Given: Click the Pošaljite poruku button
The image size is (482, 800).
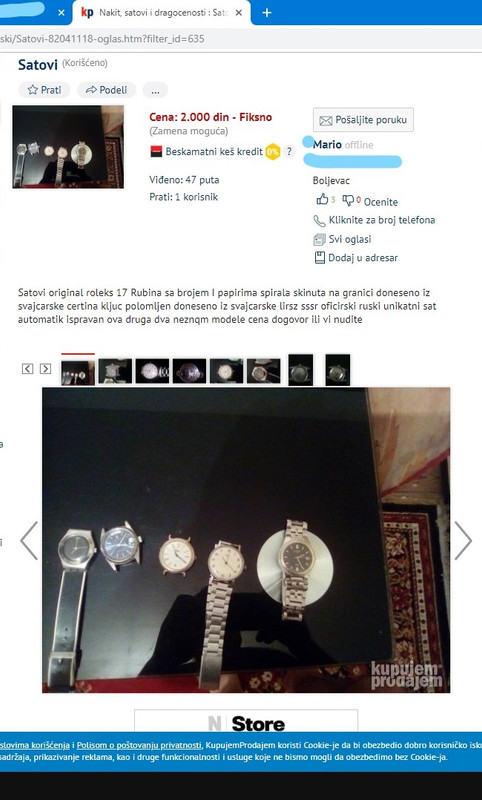Looking at the screenshot, I should [363, 120].
